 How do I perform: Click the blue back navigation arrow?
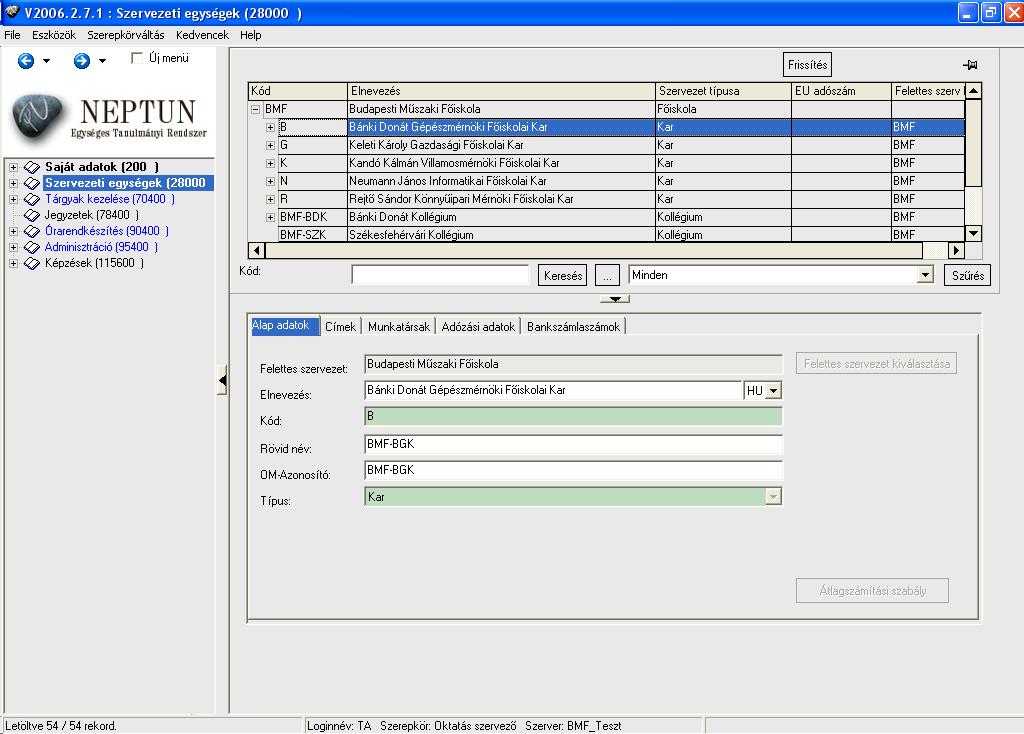tap(25, 61)
